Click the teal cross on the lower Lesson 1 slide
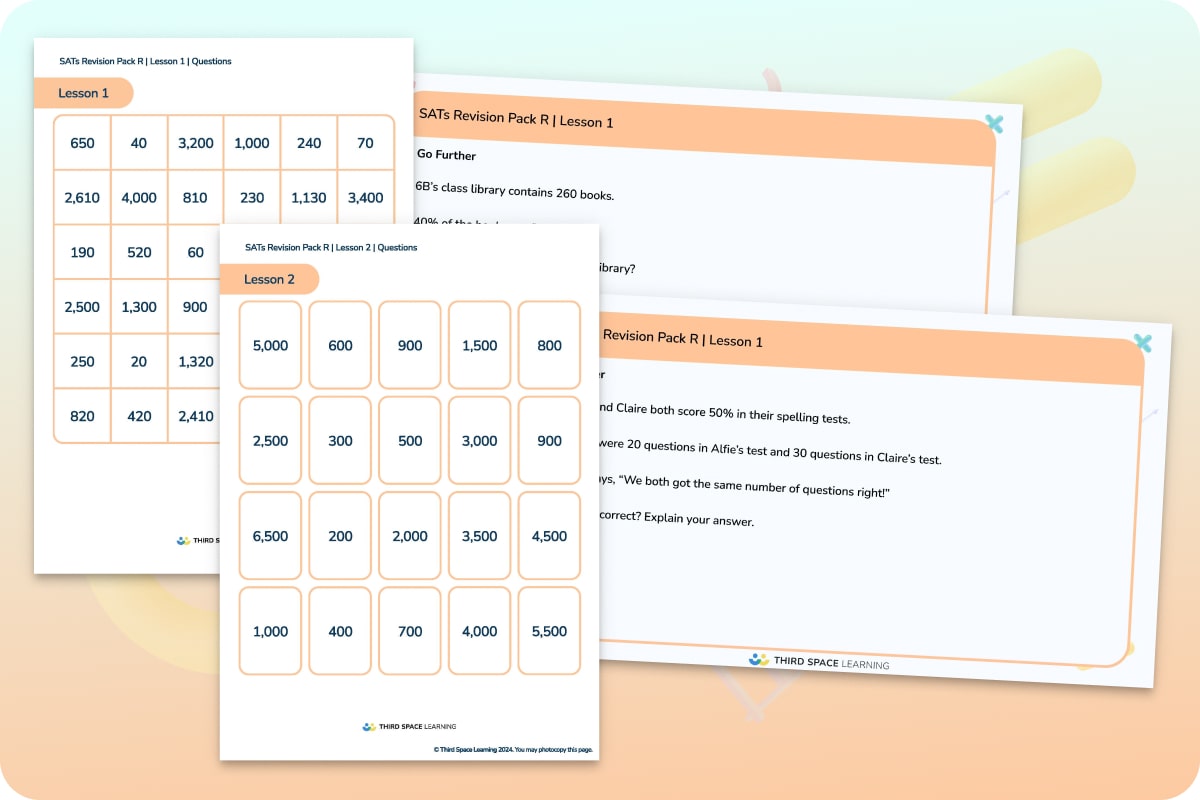 (x=1142, y=343)
